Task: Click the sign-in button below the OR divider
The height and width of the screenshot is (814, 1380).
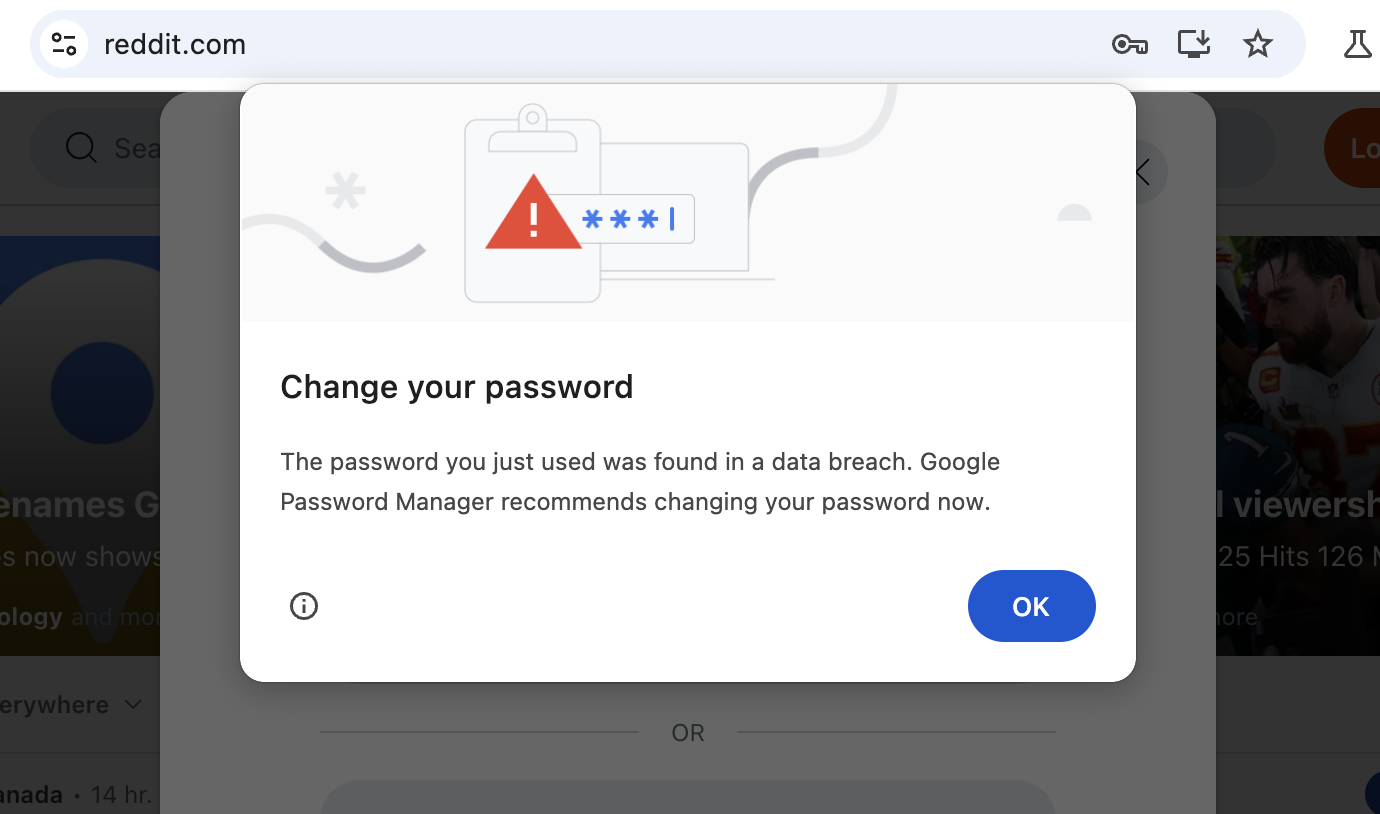Action: click(687, 797)
